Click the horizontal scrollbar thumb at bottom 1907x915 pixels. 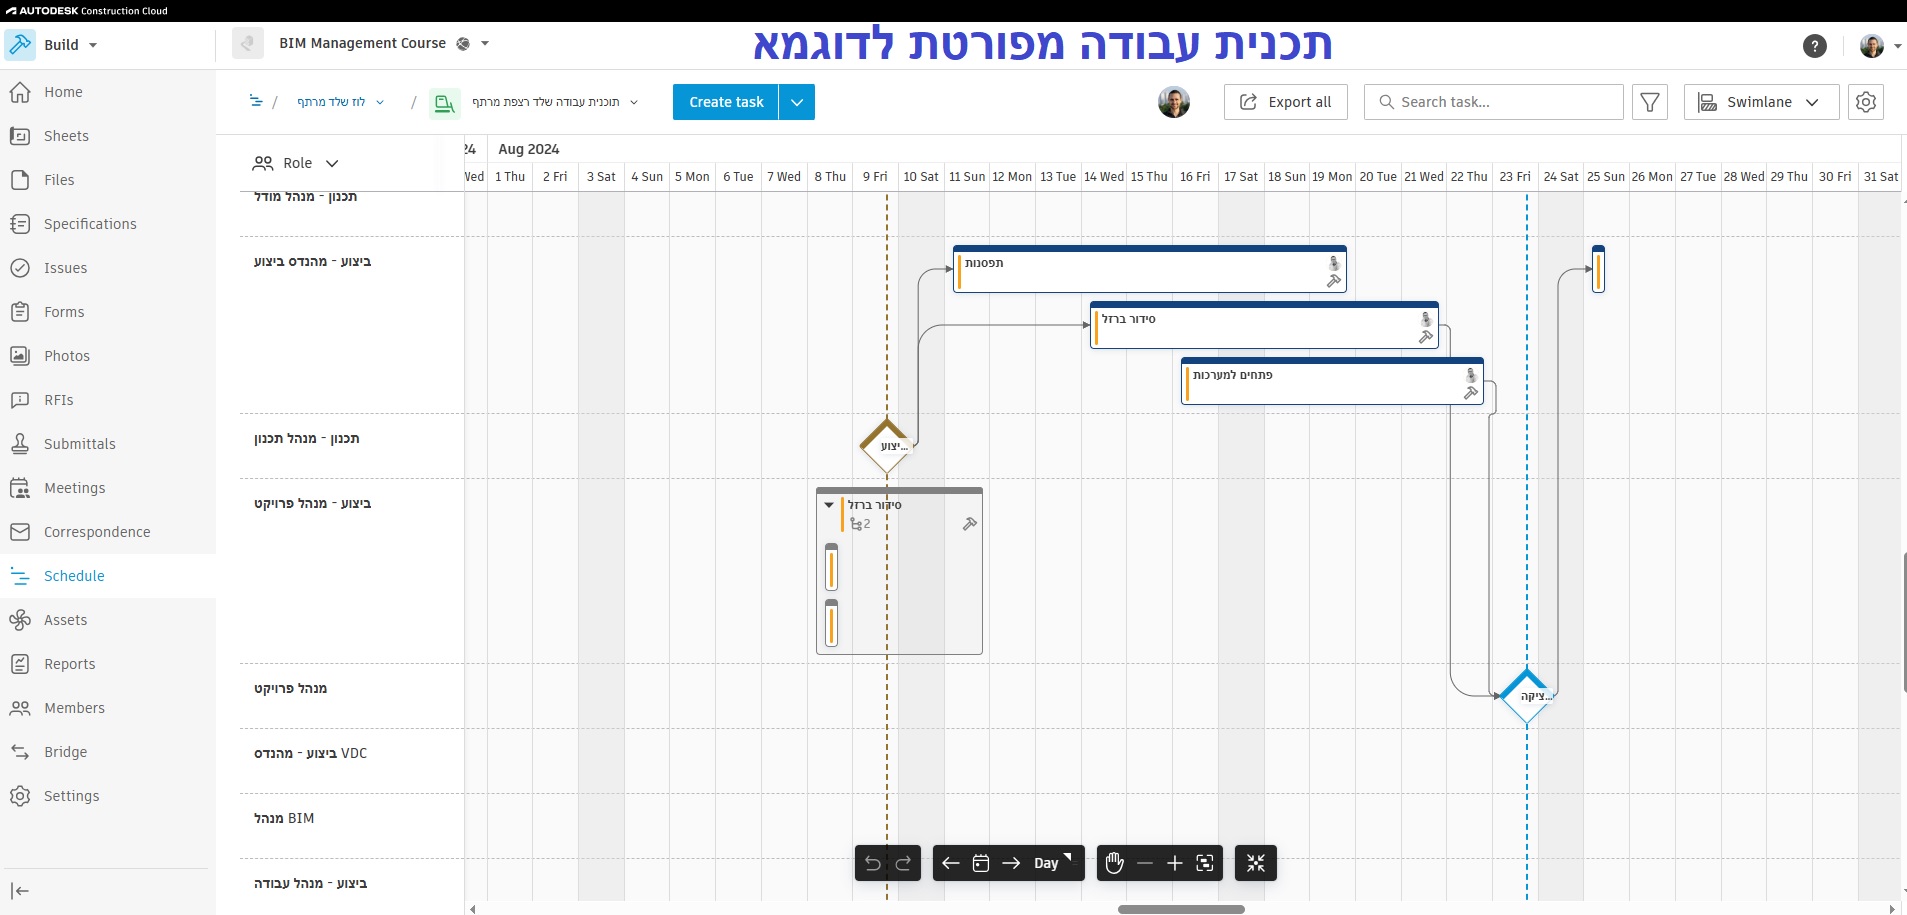tap(1181, 909)
